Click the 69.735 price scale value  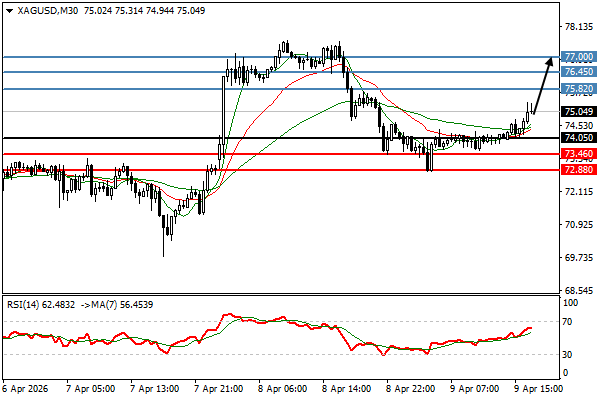click(579, 257)
